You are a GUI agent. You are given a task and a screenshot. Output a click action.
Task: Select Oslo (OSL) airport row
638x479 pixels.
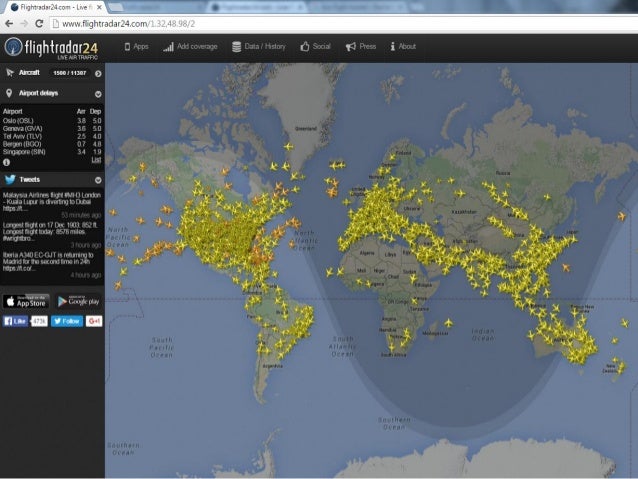(52, 121)
